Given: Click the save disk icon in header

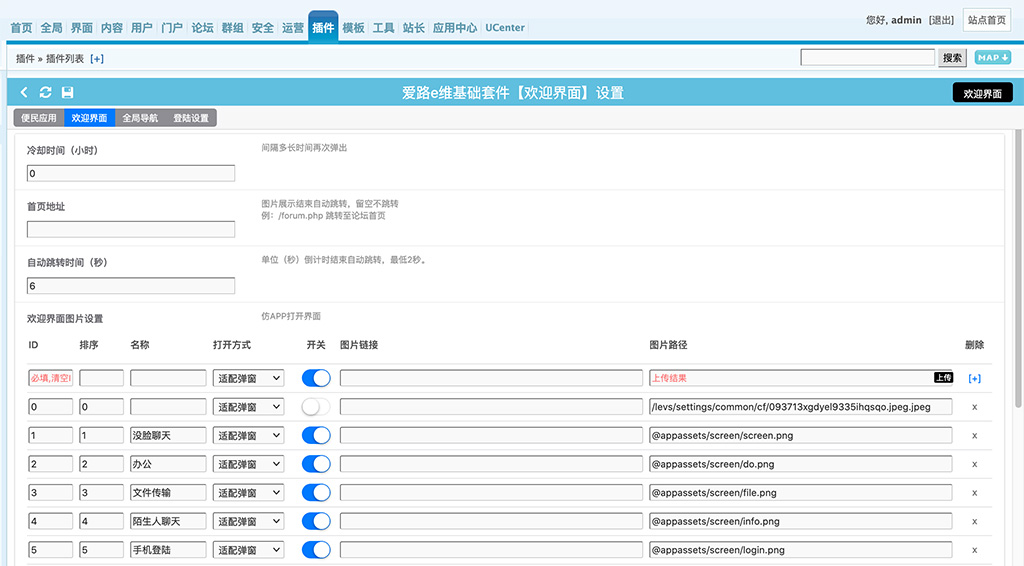Looking at the screenshot, I should [x=67, y=93].
